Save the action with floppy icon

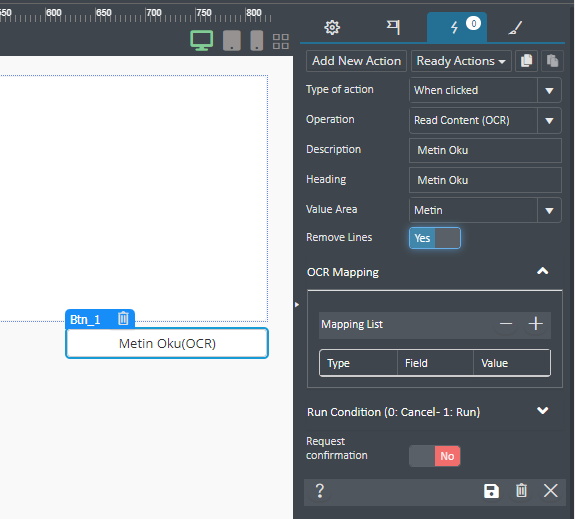pos(491,491)
